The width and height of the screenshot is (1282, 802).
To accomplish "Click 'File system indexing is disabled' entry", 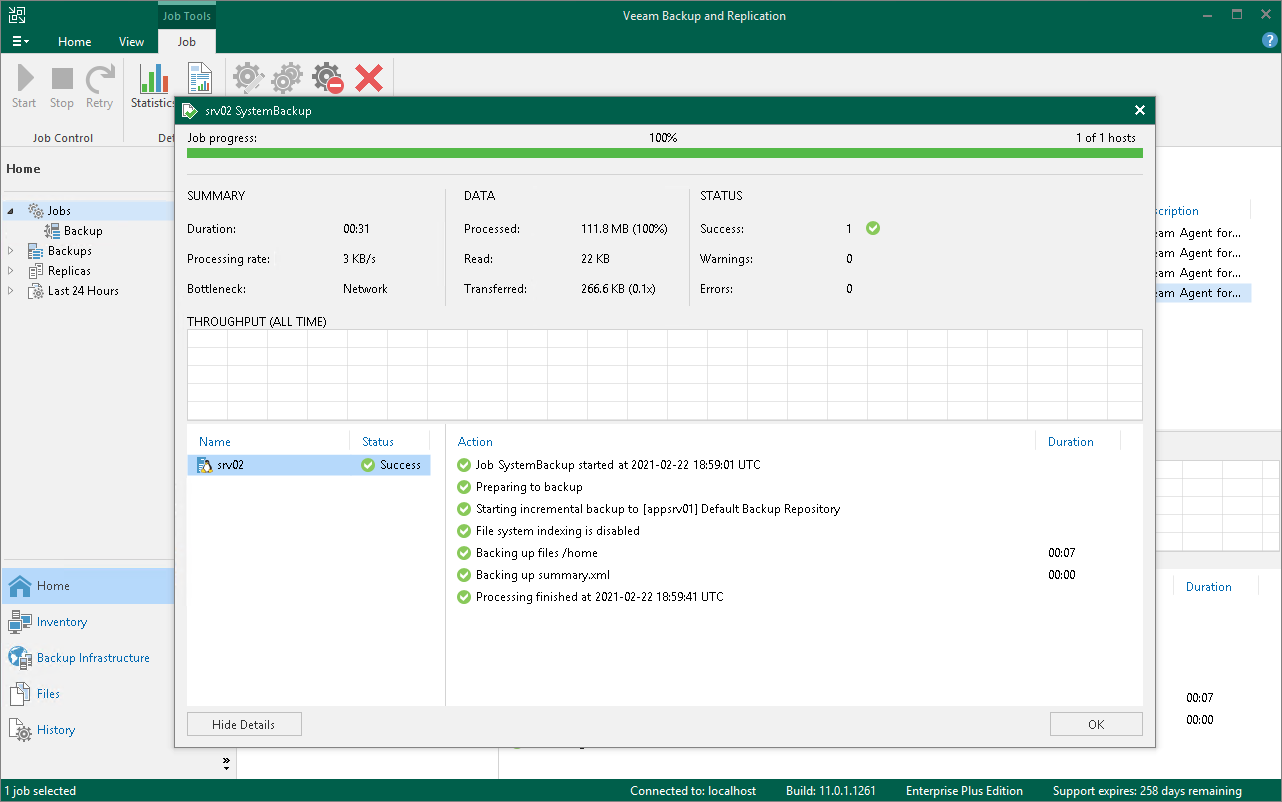I will [558, 531].
